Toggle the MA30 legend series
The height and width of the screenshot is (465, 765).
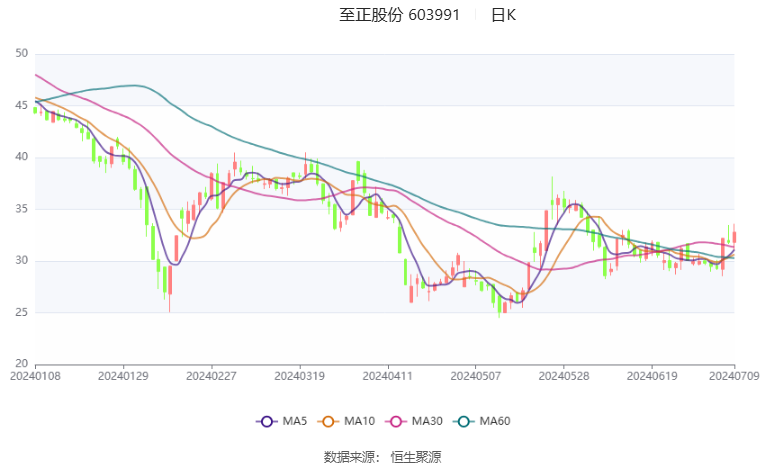(x=414, y=421)
